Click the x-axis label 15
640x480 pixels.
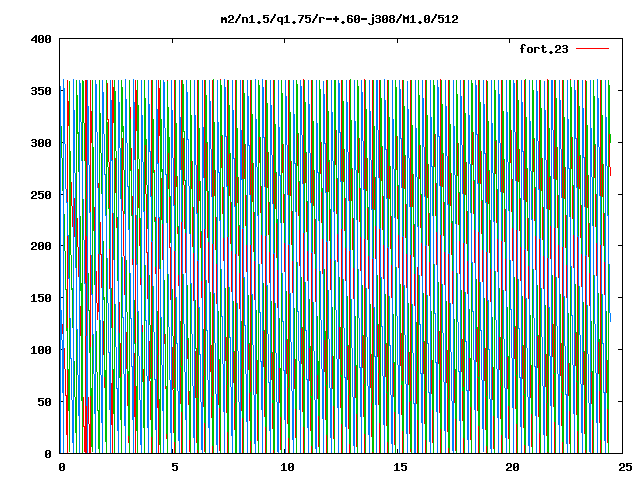click(x=400, y=467)
